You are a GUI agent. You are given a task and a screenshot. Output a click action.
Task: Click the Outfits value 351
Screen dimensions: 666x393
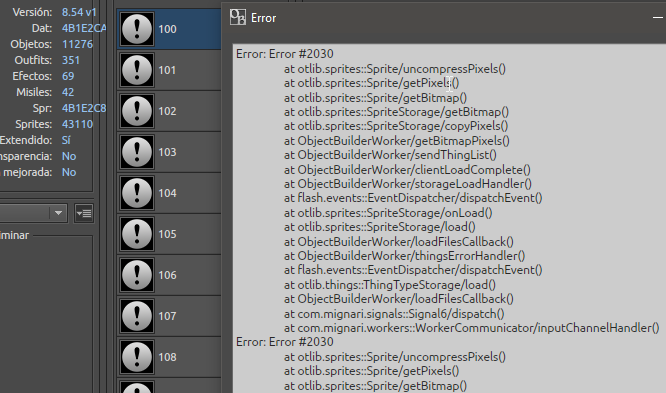(71, 60)
